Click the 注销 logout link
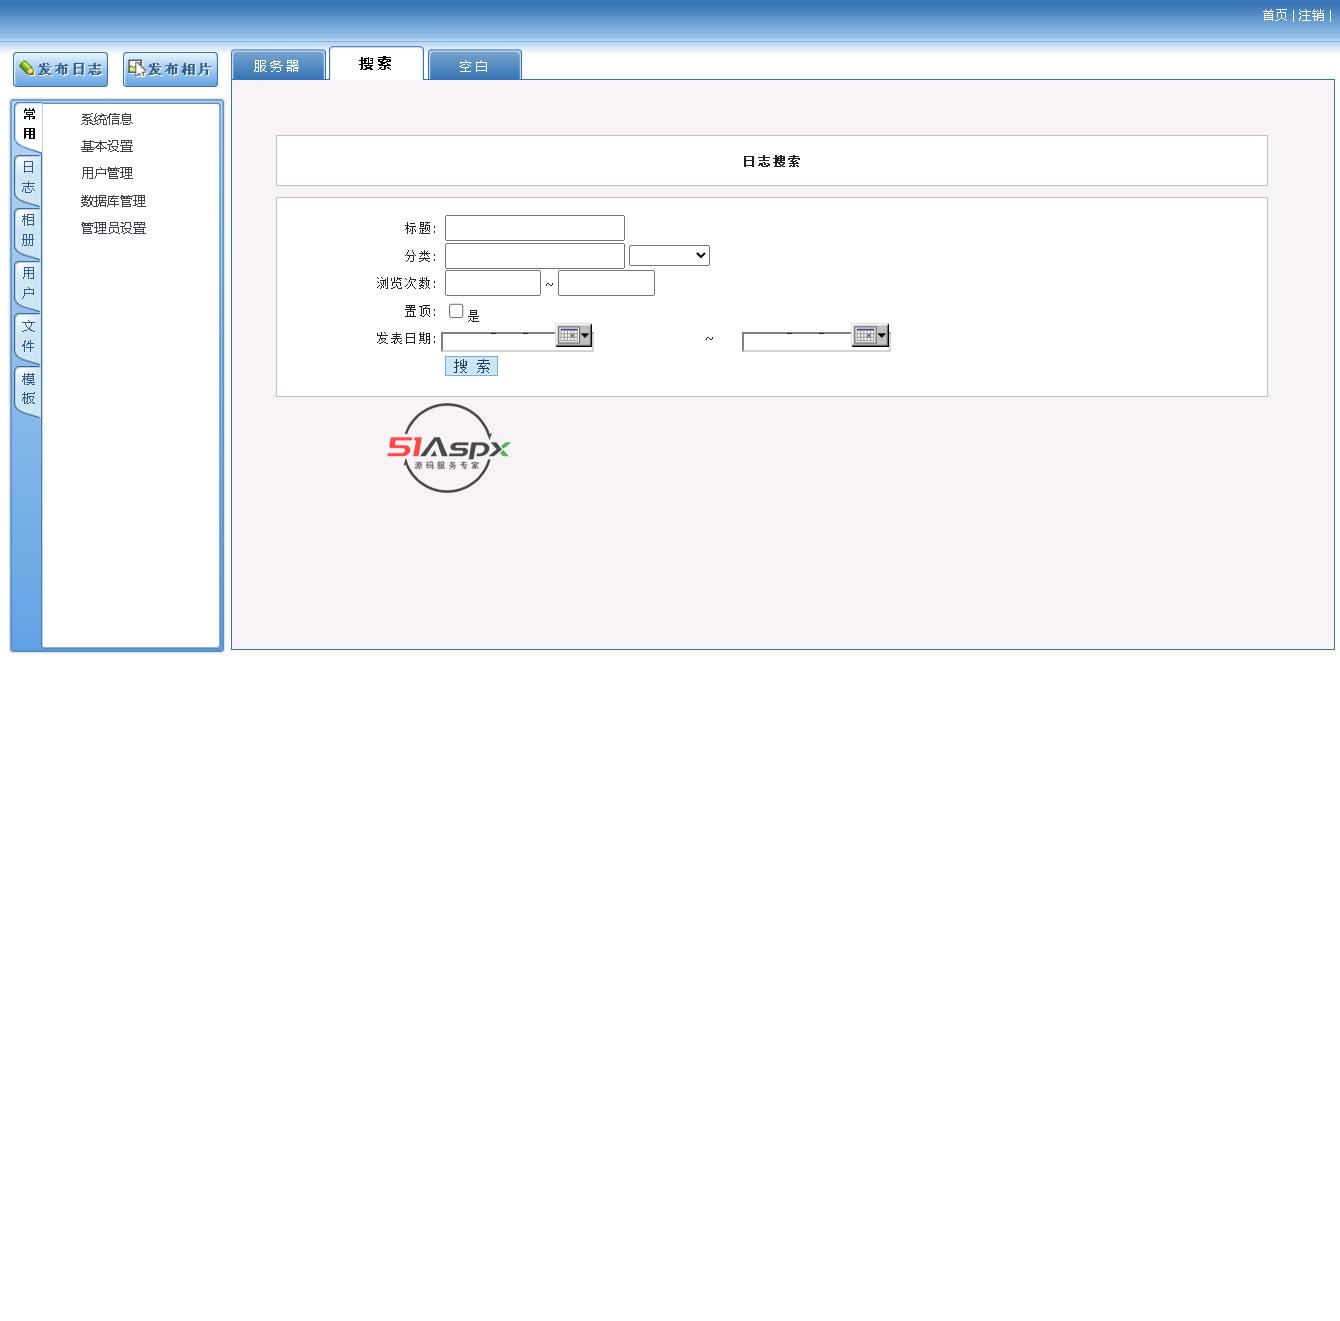The height and width of the screenshot is (1321, 1340). pyautogui.click(x=1311, y=15)
